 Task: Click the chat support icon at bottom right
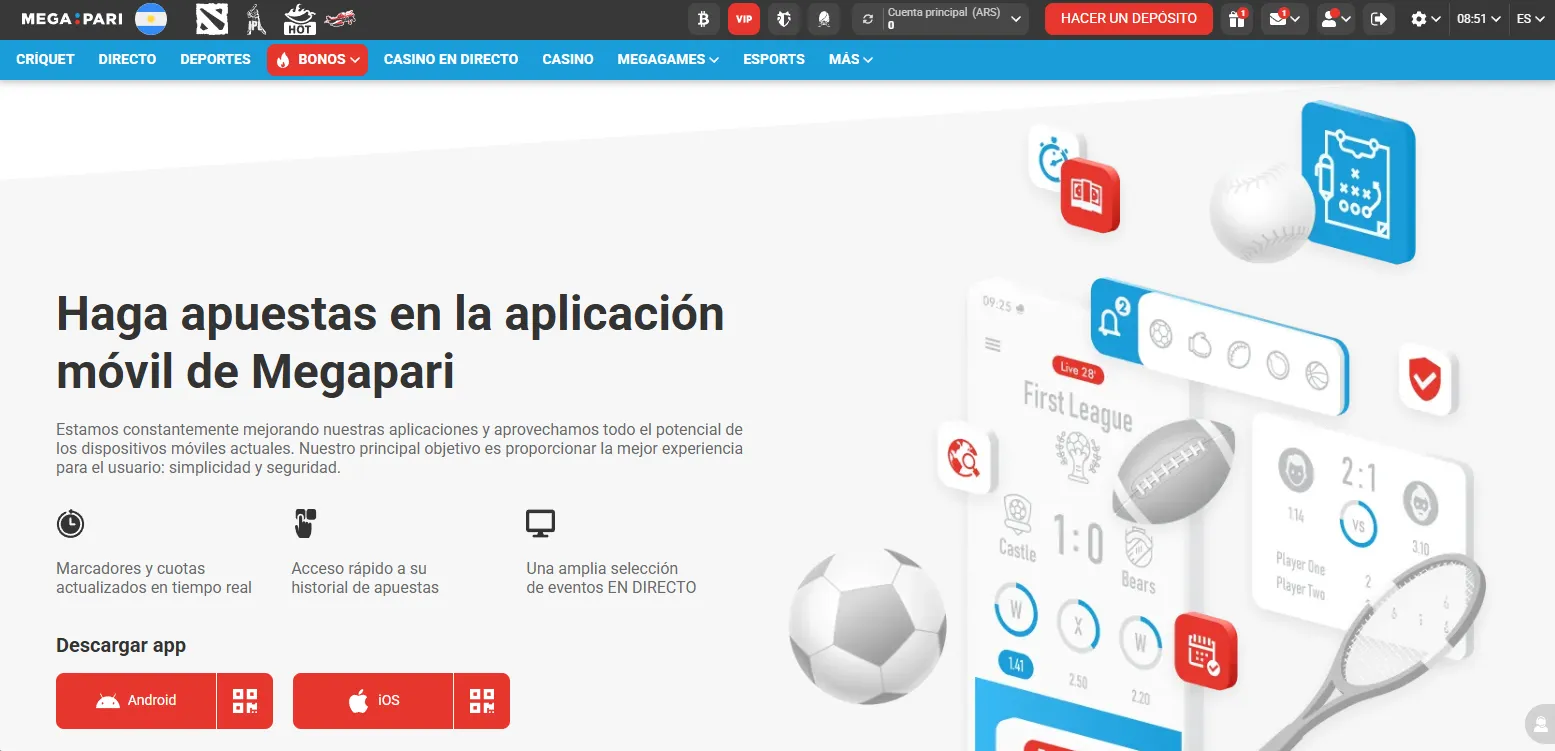1539,722
